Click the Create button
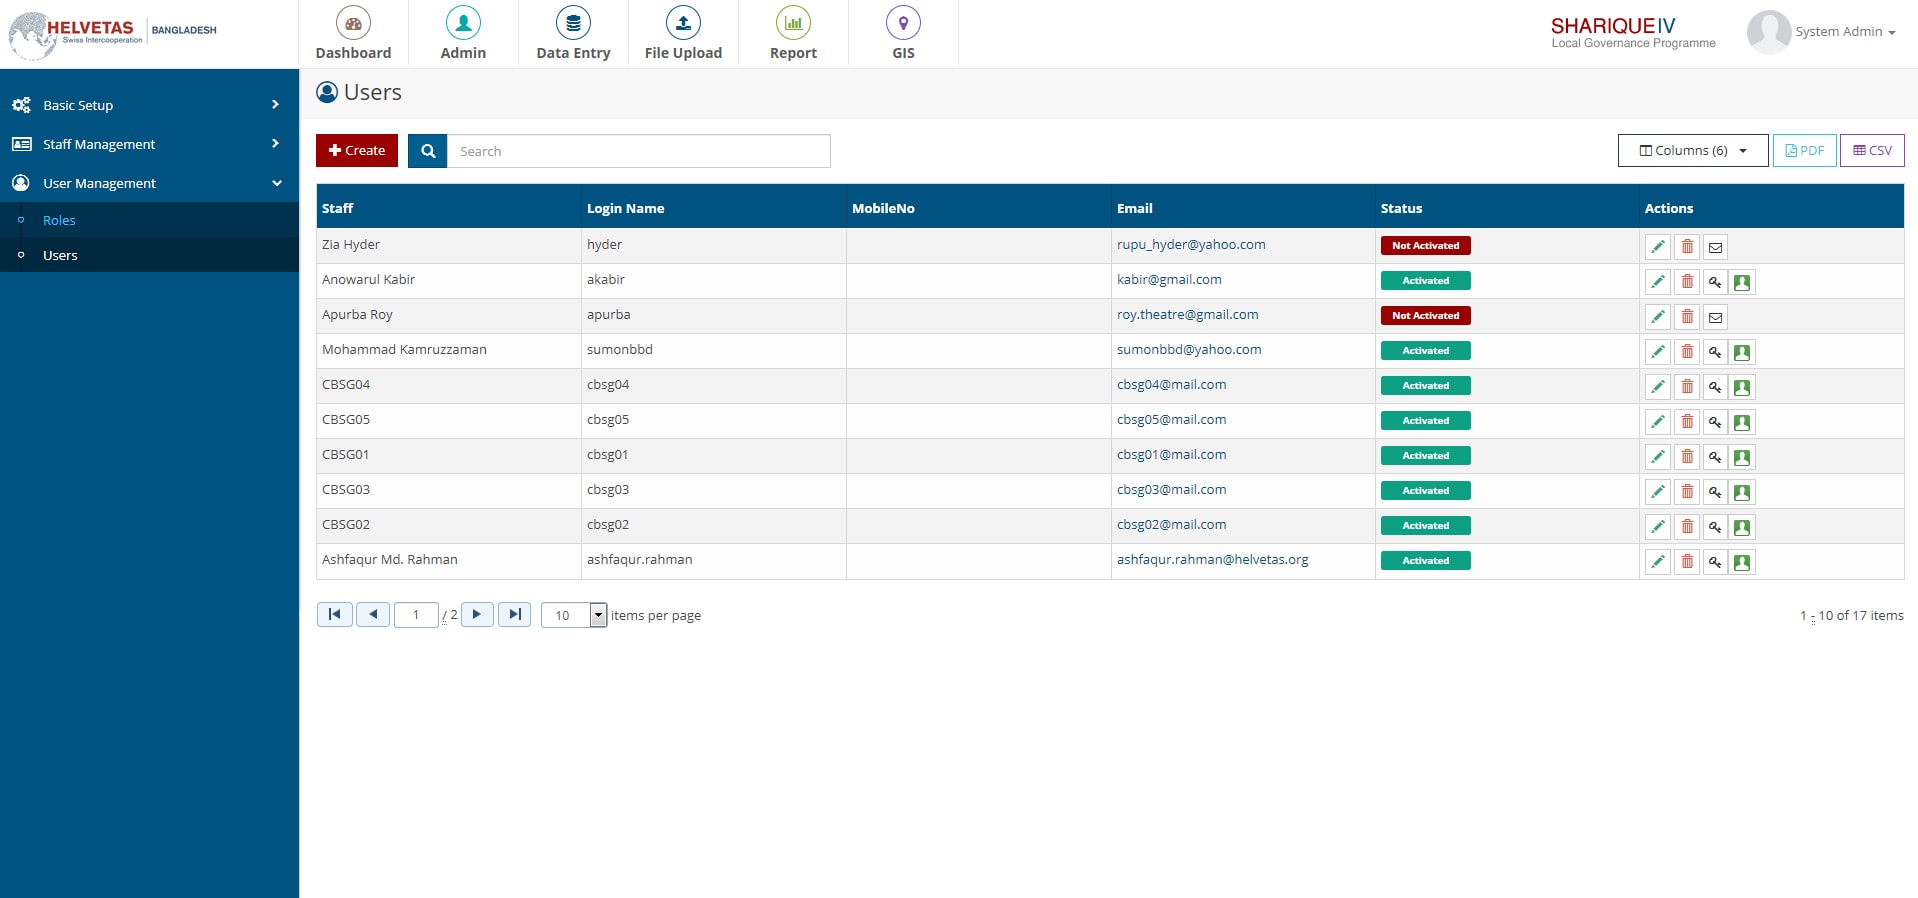The height and width of the screenshot is (898, 1918). click(x=357, y=150)
